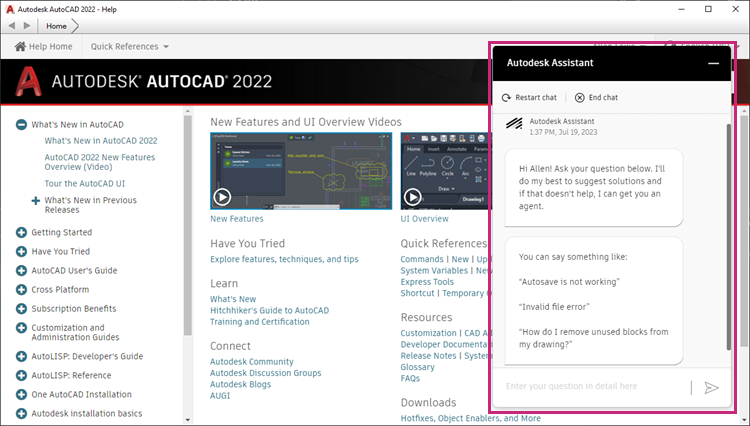Open the Tour the AutoCAD UI topic

pyautogui.click(x=85, y=184)
